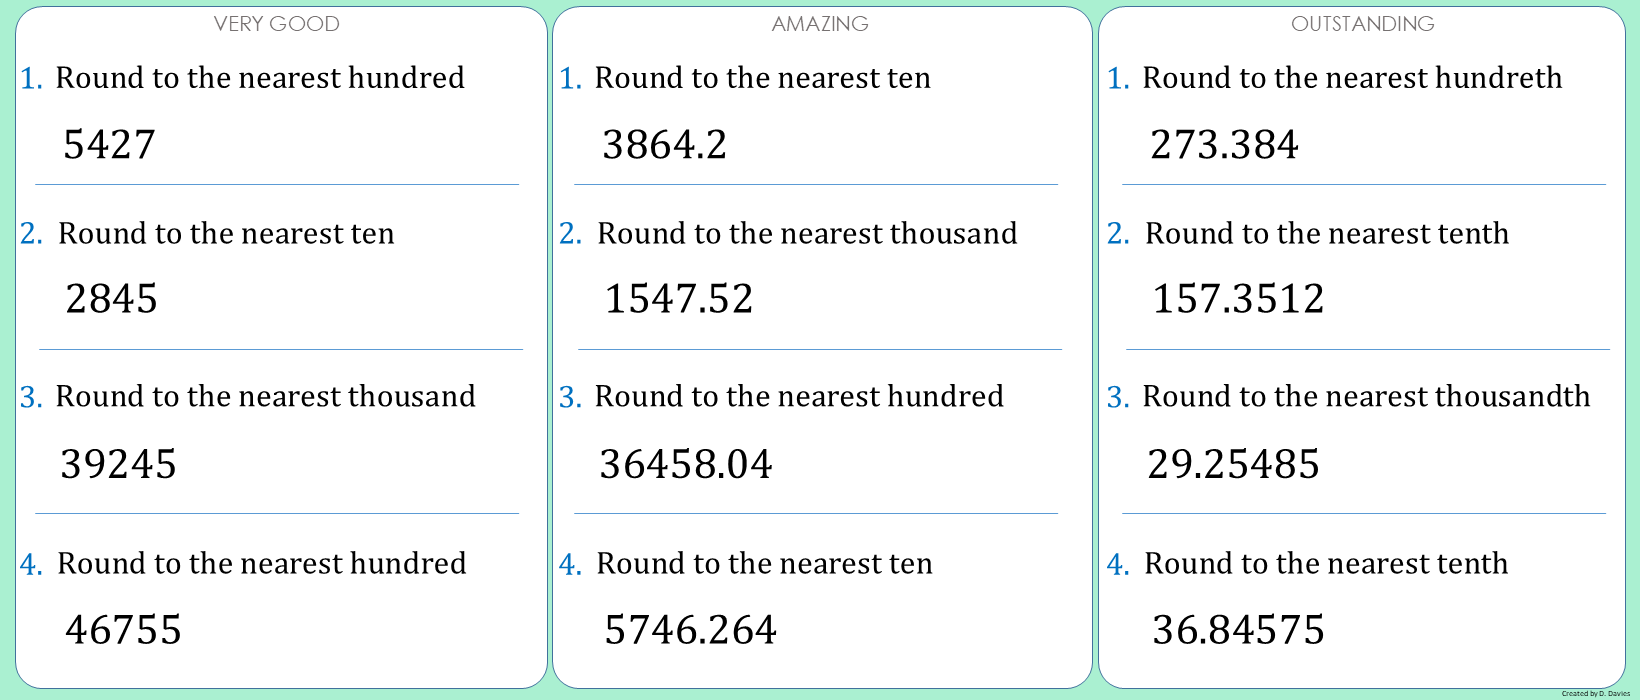Screen dimensions: 1640x700
Task: Click 'Round to the nearest thousand' under AMAZING
Action: [x=807, y=234]
